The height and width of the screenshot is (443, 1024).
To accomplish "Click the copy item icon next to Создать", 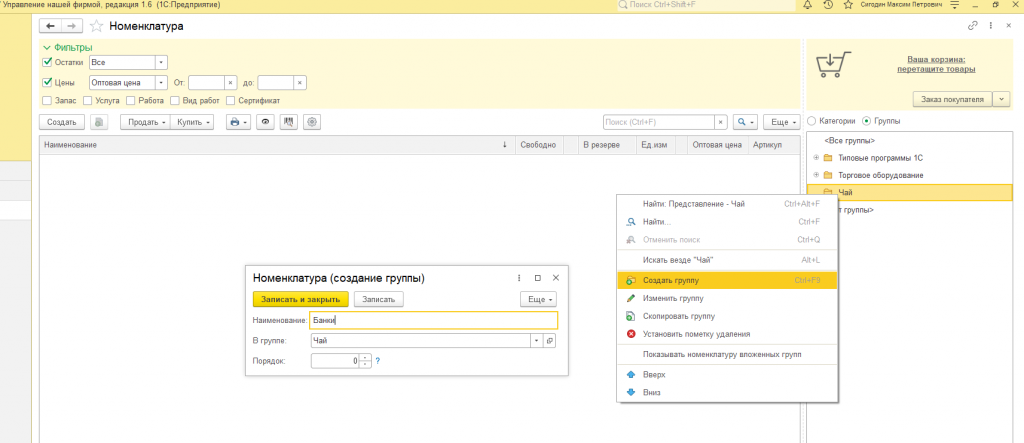I will tap(99, 122).
